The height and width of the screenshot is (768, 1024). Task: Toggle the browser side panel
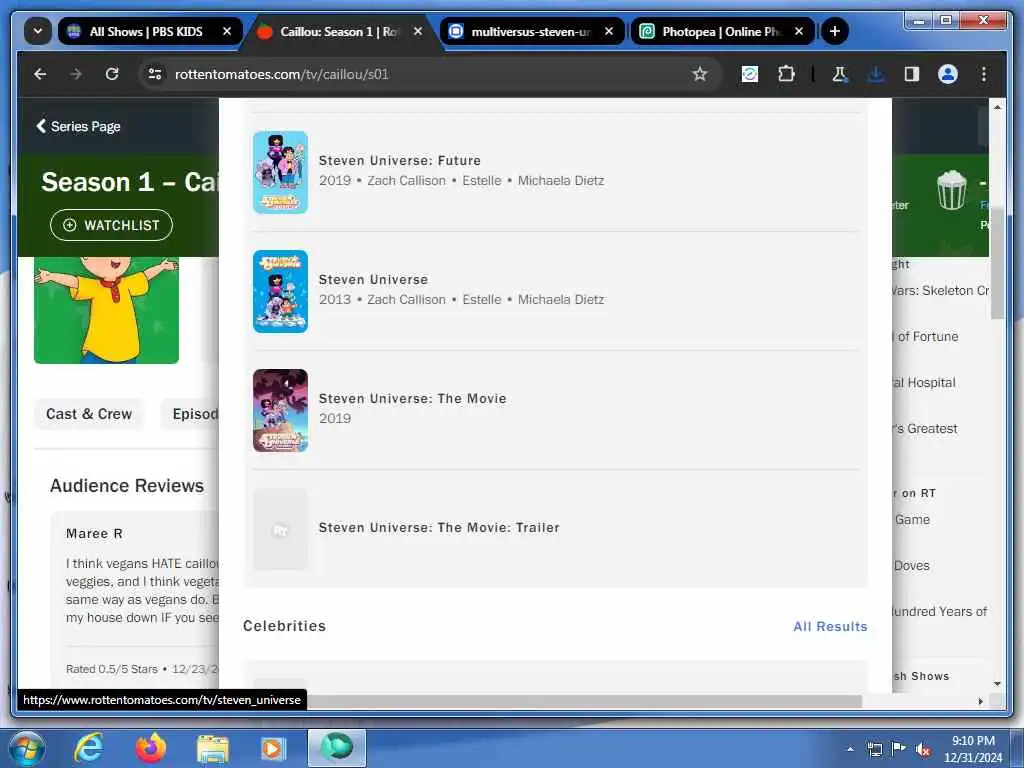(912, 74)
